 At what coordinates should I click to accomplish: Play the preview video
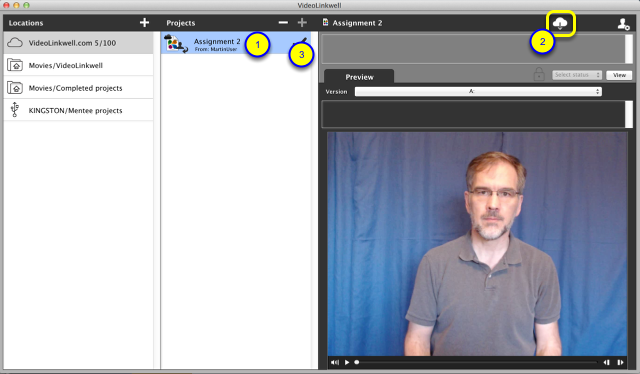coord(347,362)
